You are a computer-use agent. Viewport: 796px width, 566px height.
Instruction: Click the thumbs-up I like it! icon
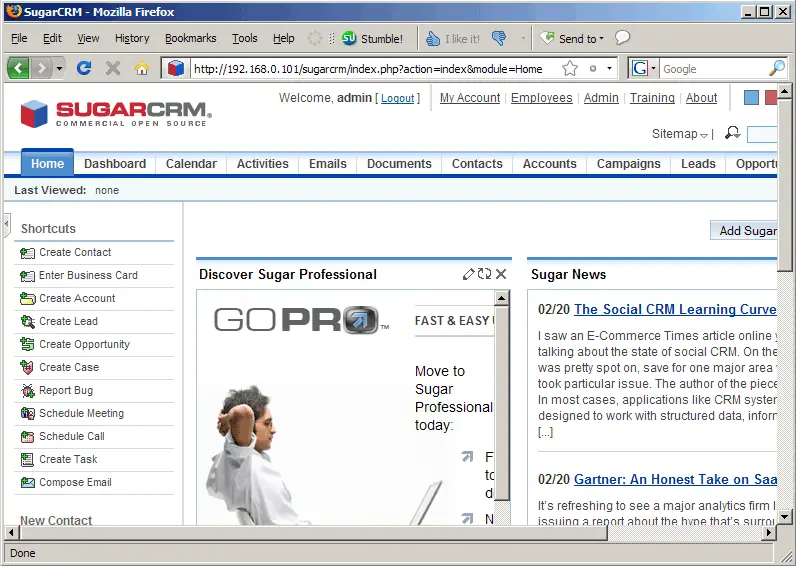click(x=433, y=39)
